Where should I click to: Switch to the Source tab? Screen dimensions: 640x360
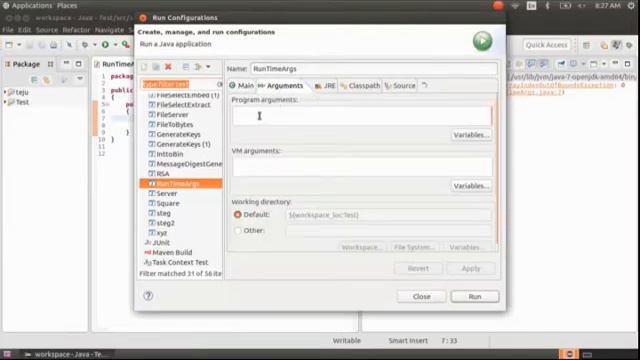(400, 85)
